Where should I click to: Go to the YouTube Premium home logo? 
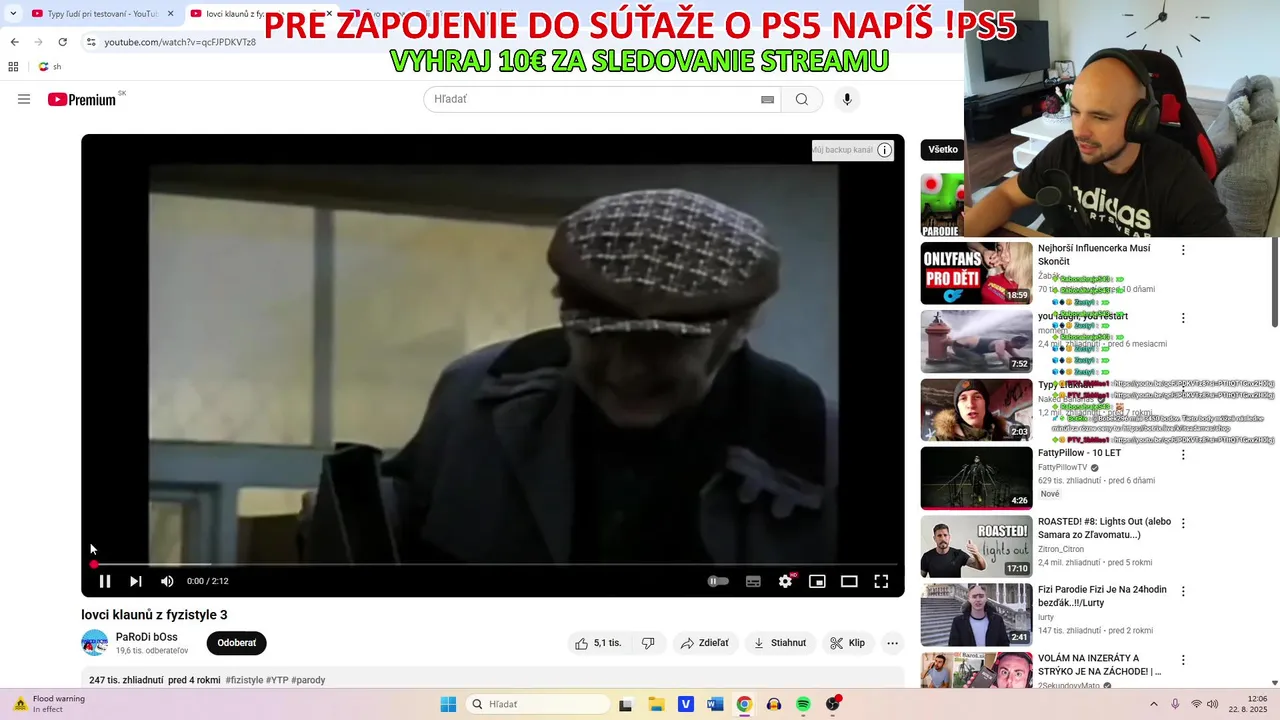tap(82, 99)
